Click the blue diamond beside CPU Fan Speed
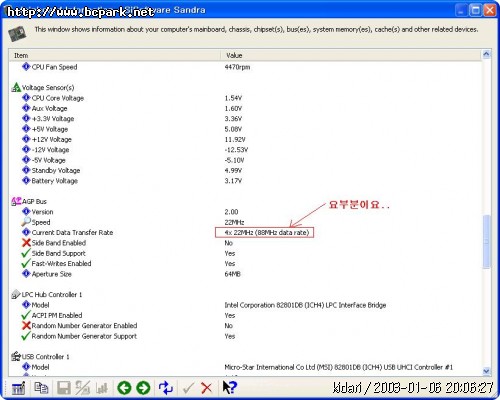Viewport: 500px width, 400px height. coord(26,67)
